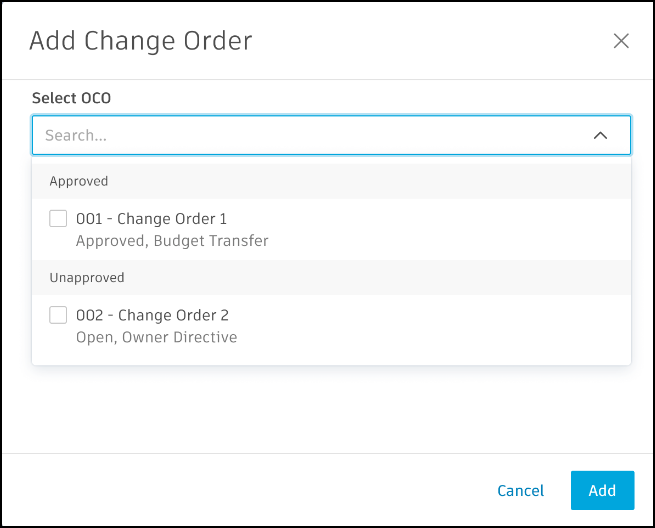The width and height of the screenshot is (655, 528).
Task: Check the 002 - Change Order 2 checkbox
Action: pos(58,315)
